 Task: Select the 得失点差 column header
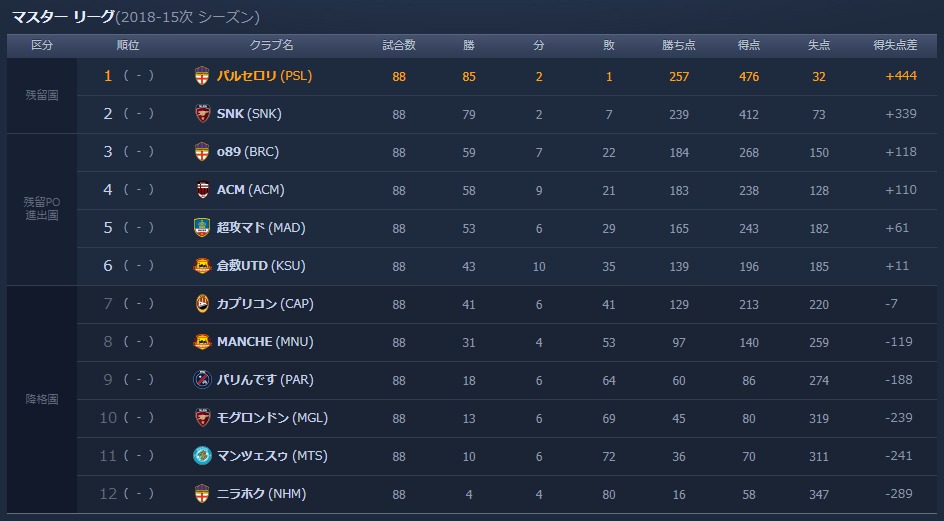point(895,45)
